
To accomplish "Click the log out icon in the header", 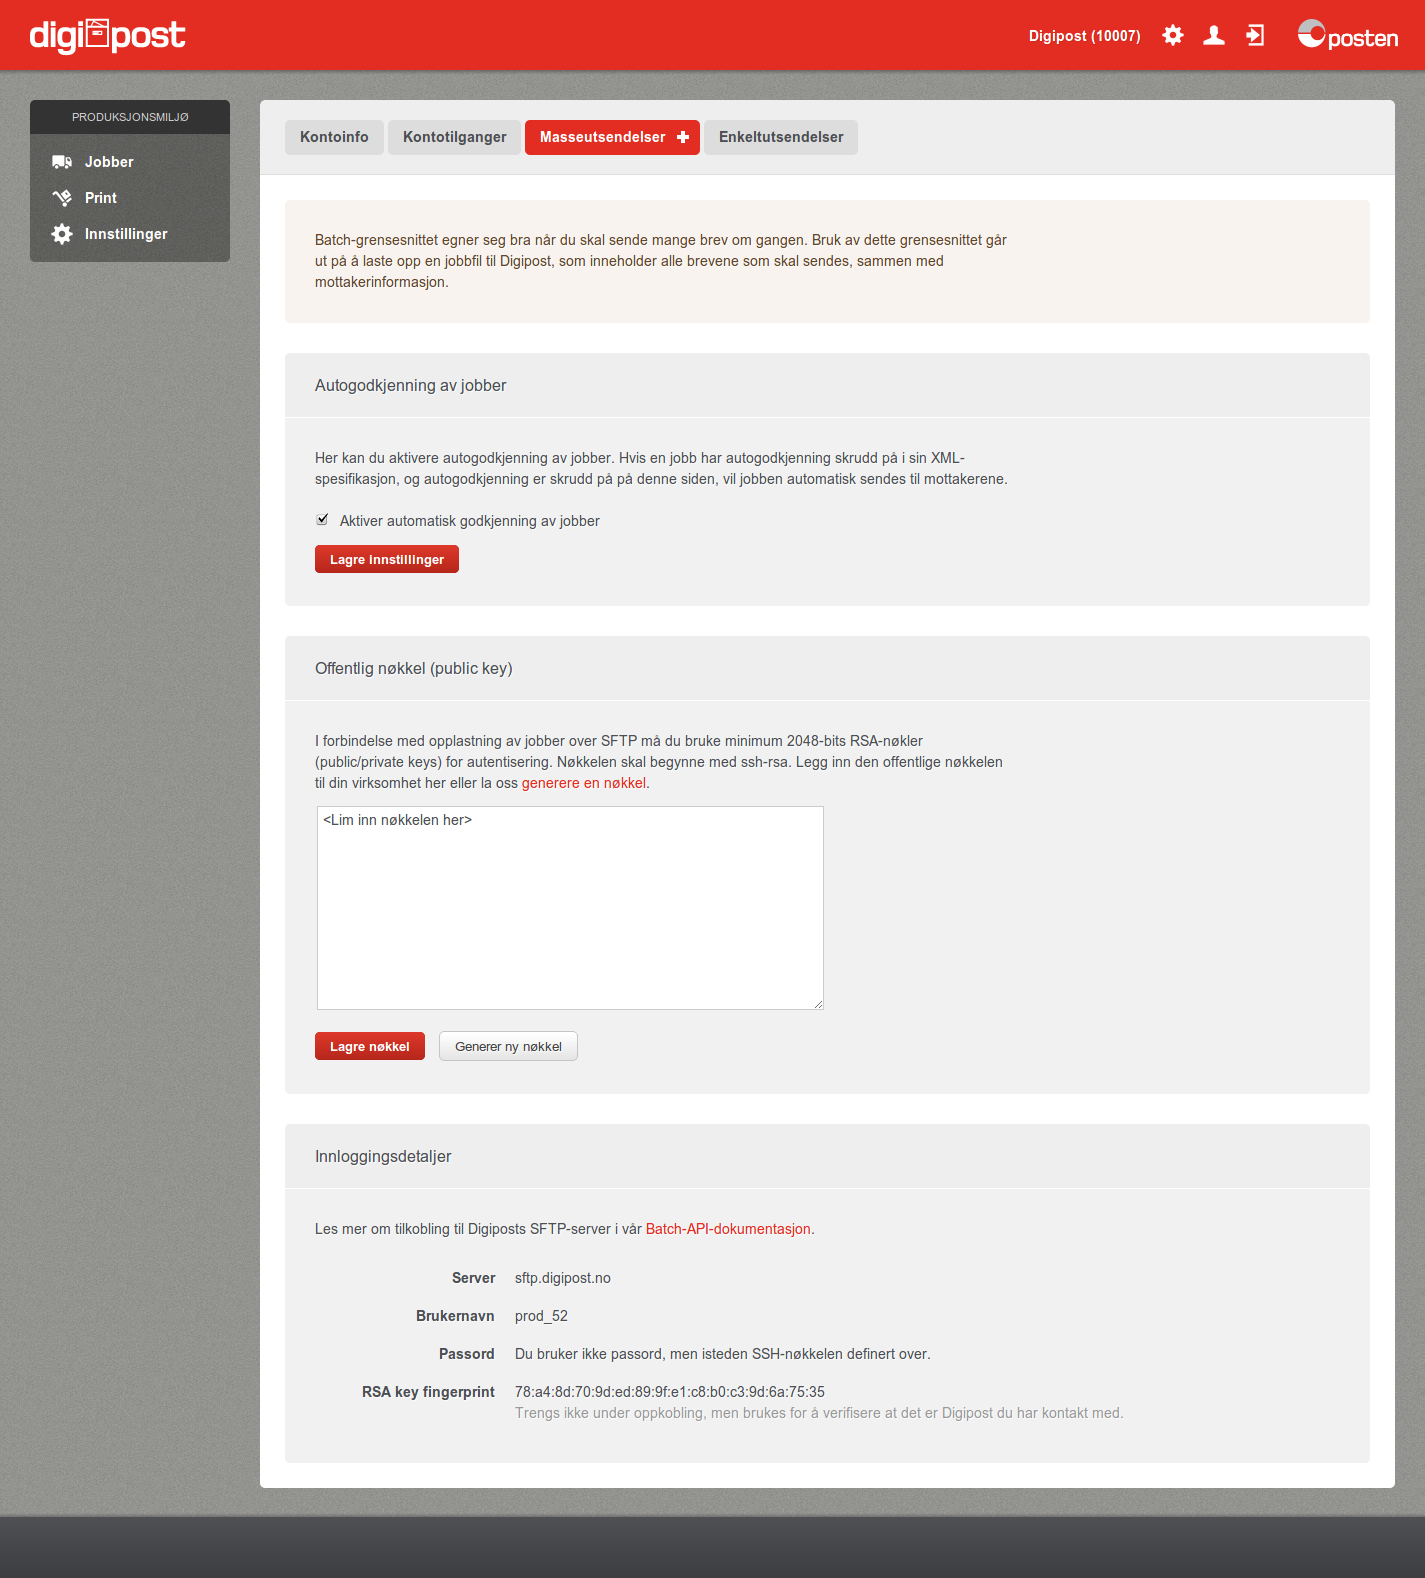I will 1255,36.
